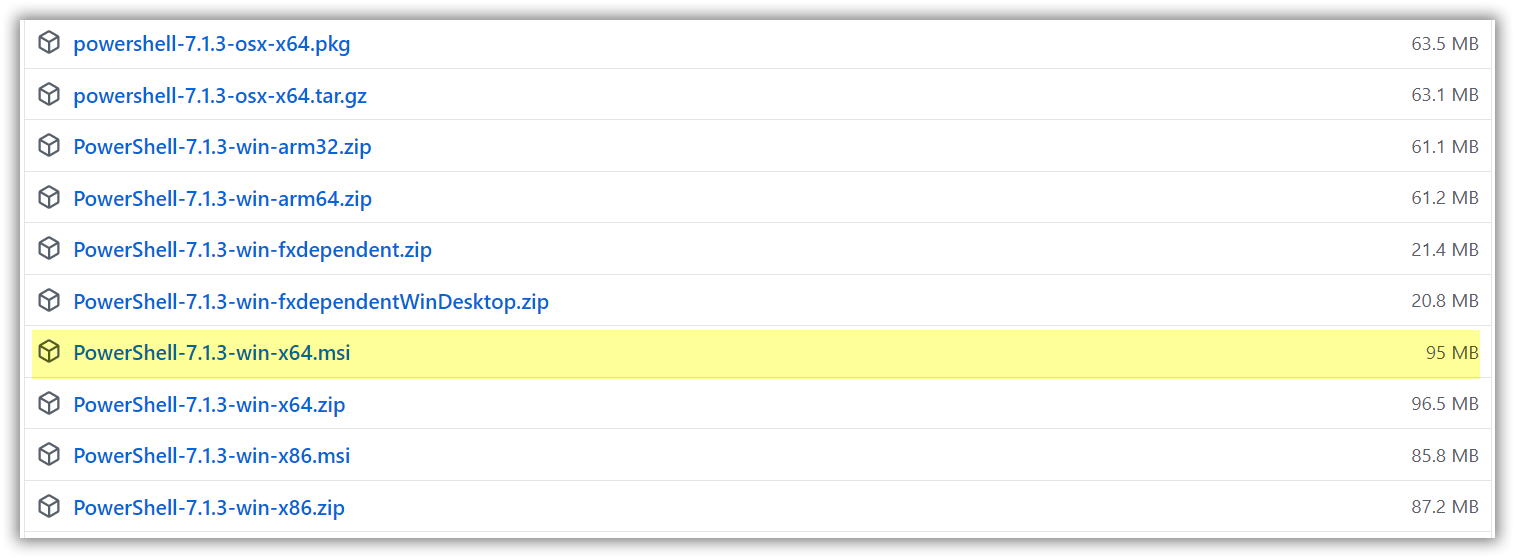Click package icon beside win-x86.zip
Image resolution: width=1515 pixels, height=558 pixels.
[x=49, y=506]
